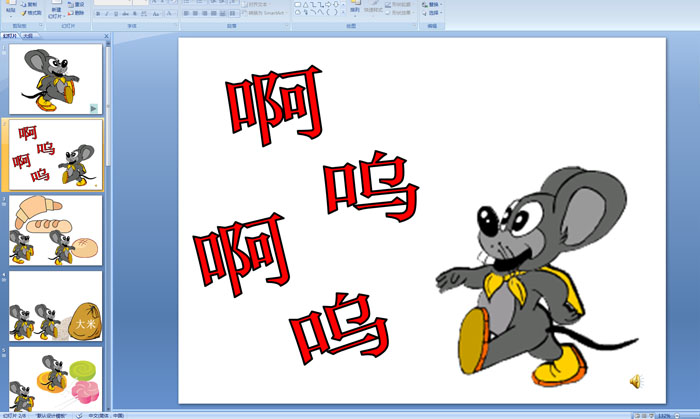Toggle Strikethrough formatting
The image size is (700, 419).
click(x=125, y=14)
